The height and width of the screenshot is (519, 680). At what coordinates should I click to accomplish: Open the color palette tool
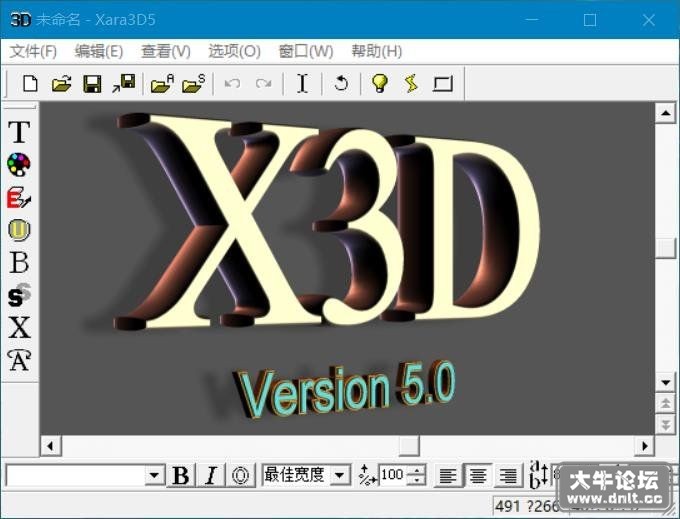pos(19,165)
